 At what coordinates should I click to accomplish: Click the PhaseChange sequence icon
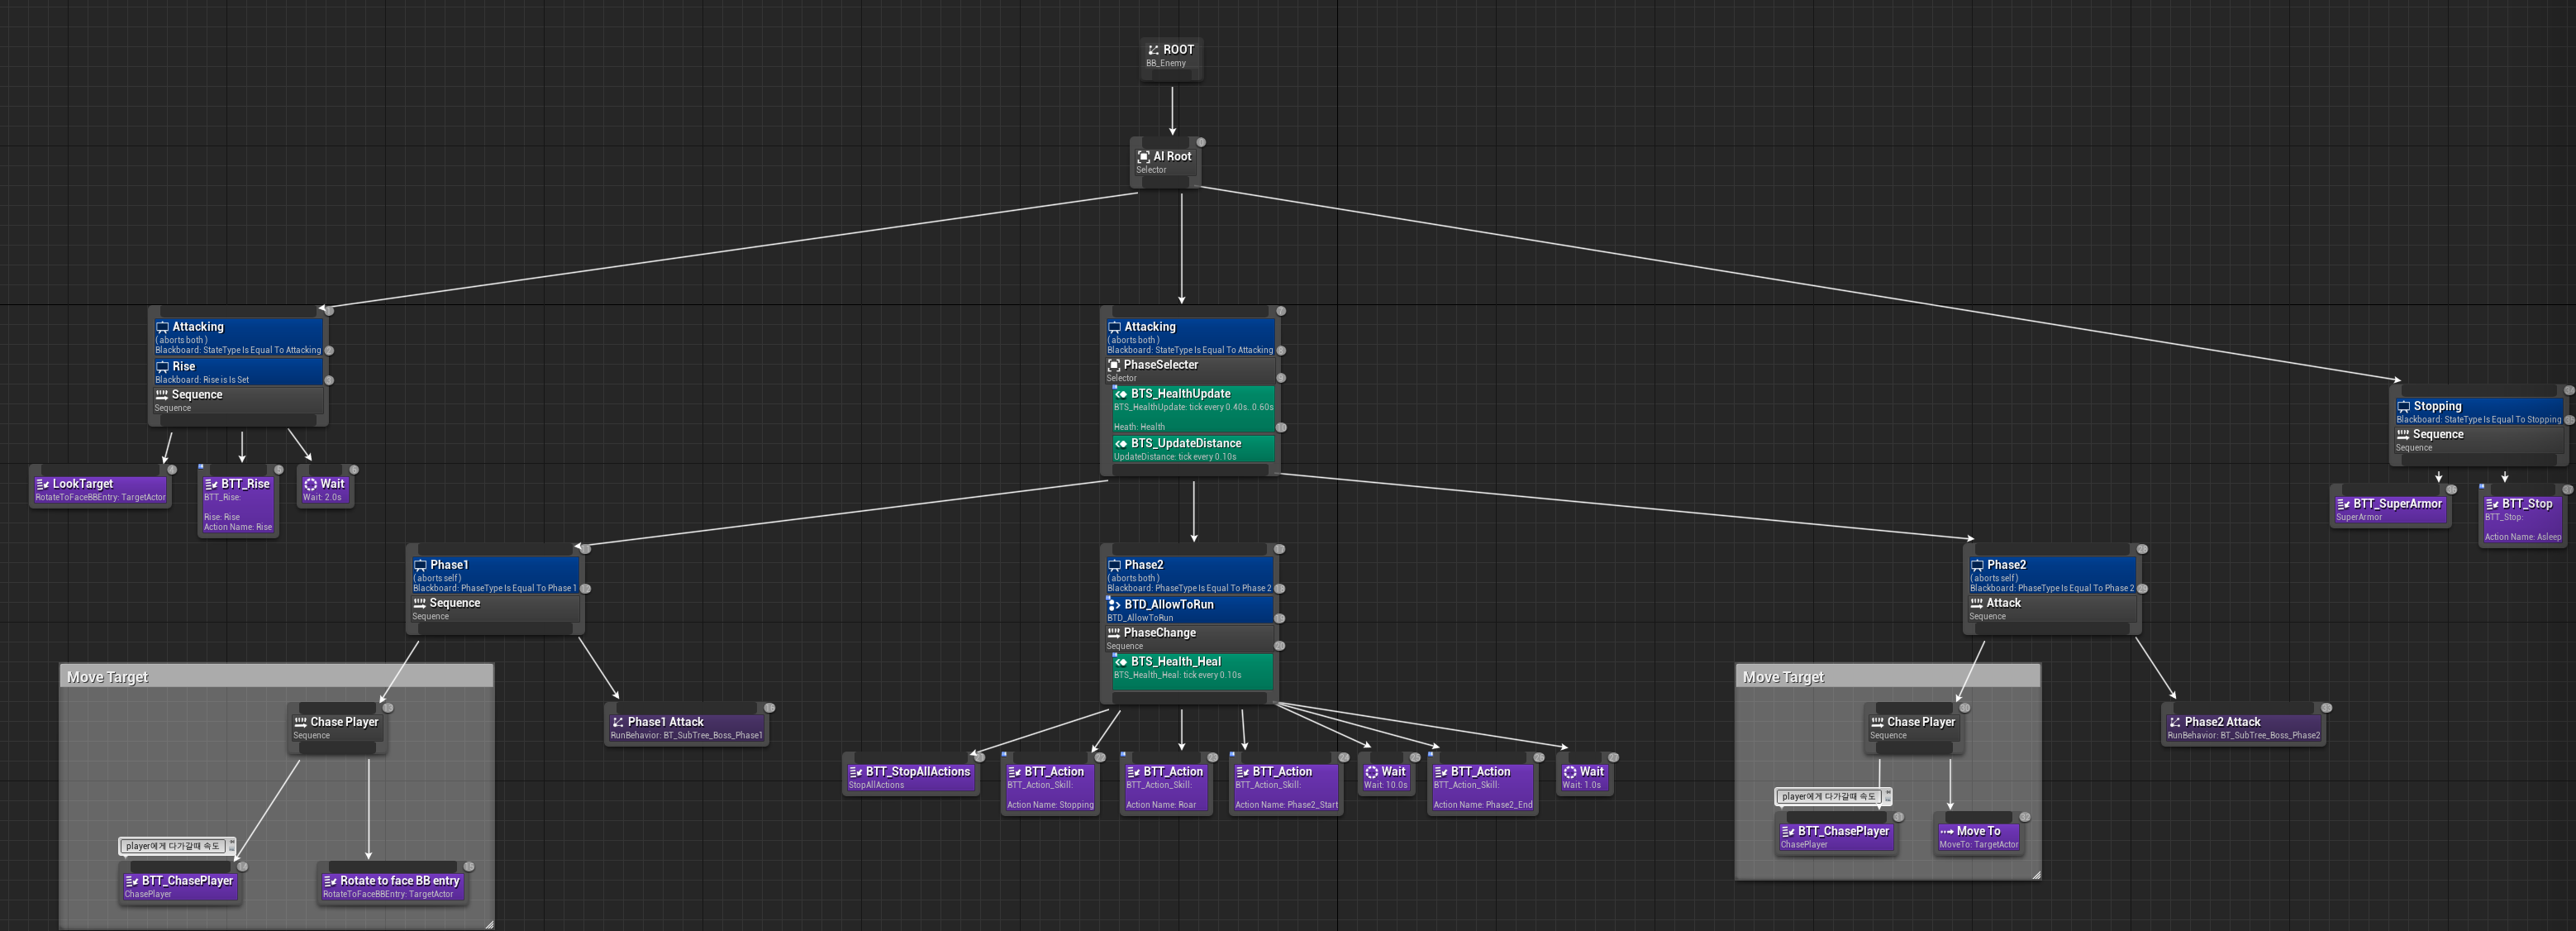pyautogui.click(x=1113, y=633)
